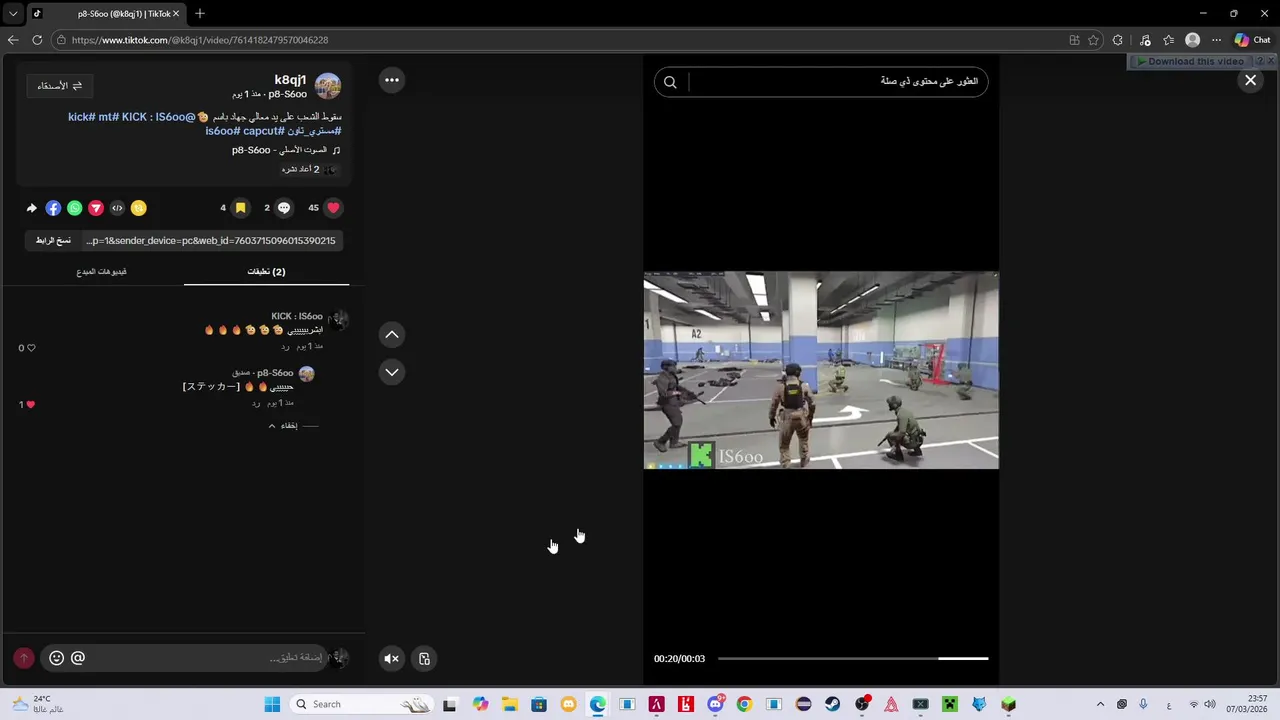Image resolution: width=1280 pixels, height=720 pixels.
Task: Toggle the auto-scroll icon next to mute
Action: pos(424,658)
